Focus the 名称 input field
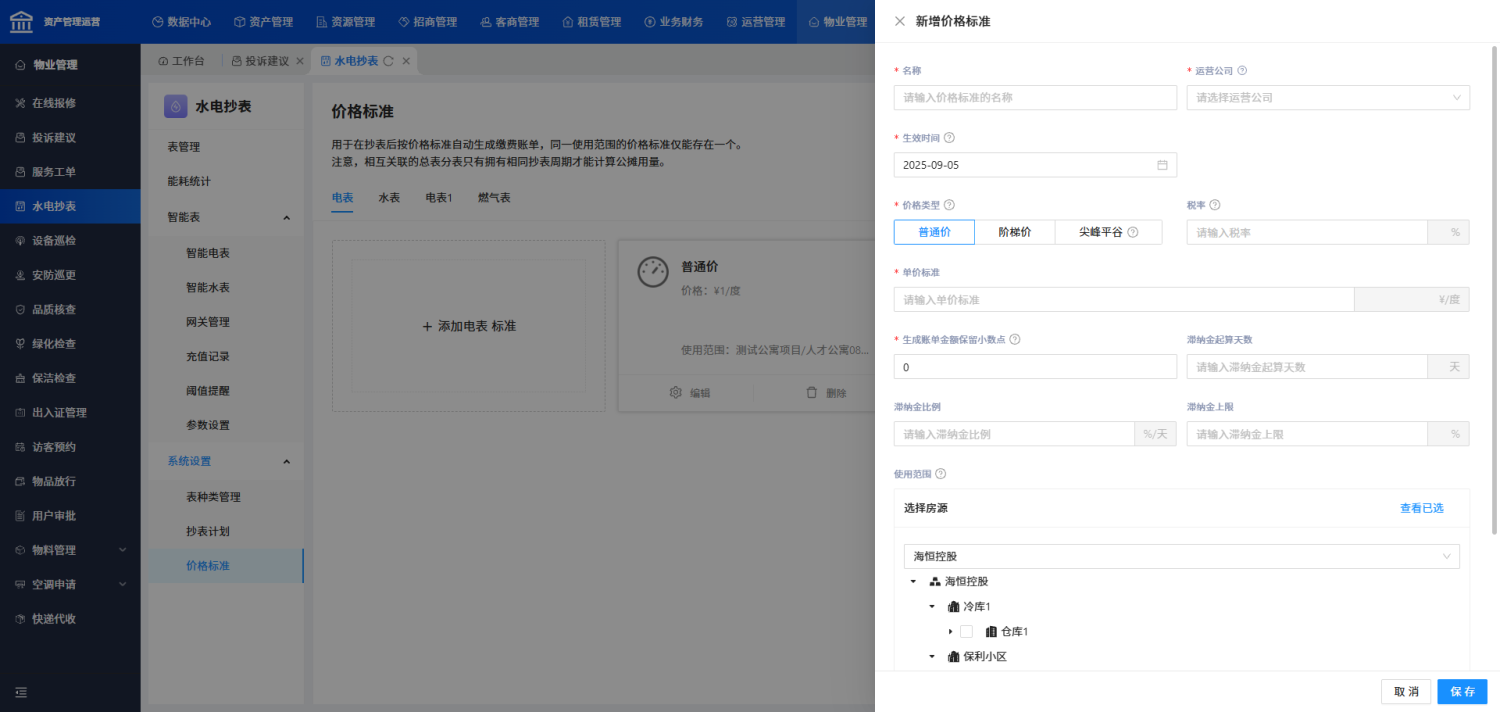This screenshot has height=712, width=1500. pyautogui.click(x=1035, y=98)
